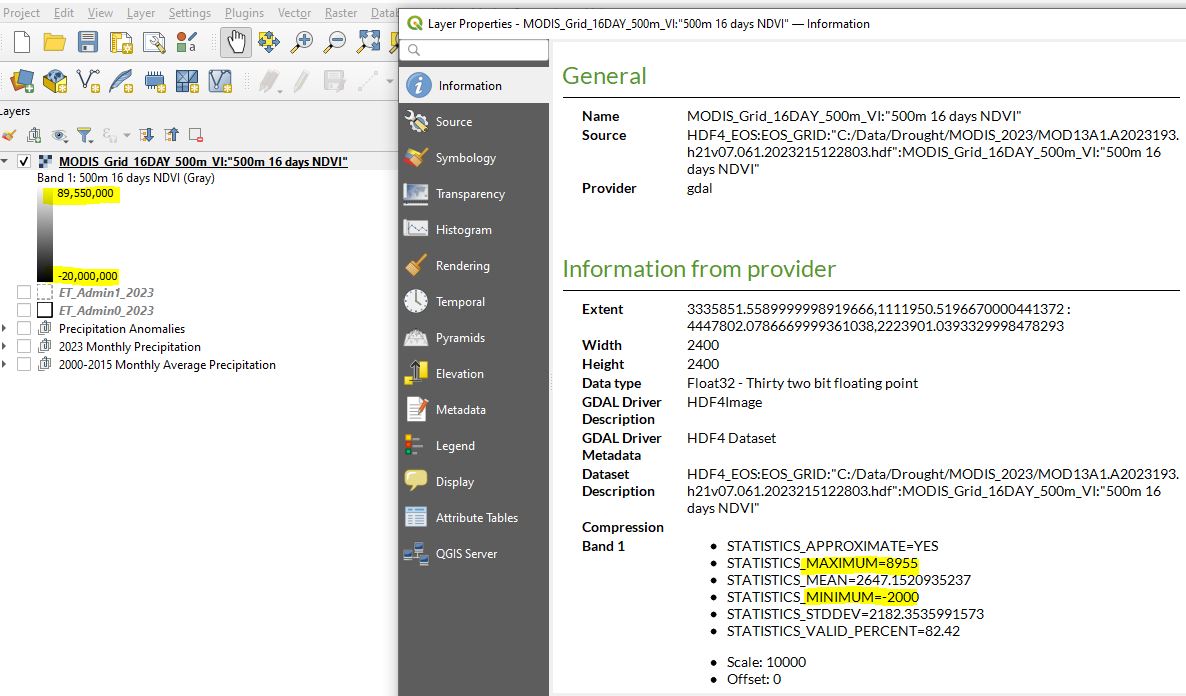Check the 2023 Monthly Precipitation group checkbox
The width and height of the screenshot is (1186, 696).
[24, 346]
